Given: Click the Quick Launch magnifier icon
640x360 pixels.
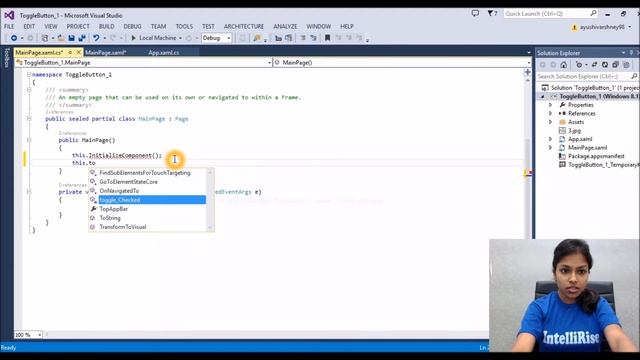Looking at the screenshot, I should click(593, 13).
